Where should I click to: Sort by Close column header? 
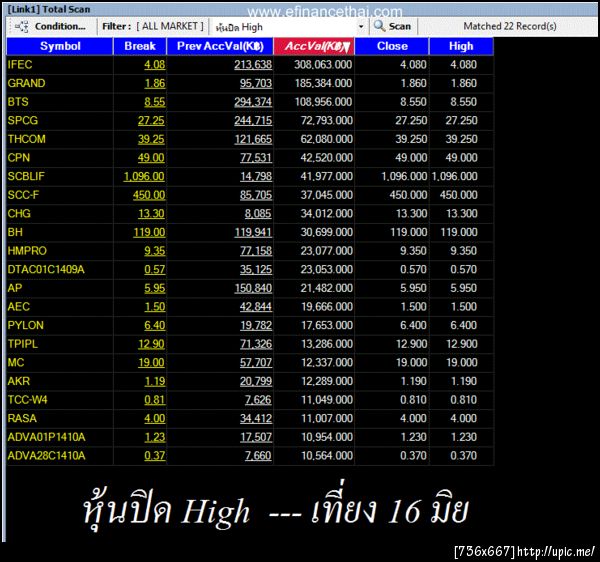[392, 46]
